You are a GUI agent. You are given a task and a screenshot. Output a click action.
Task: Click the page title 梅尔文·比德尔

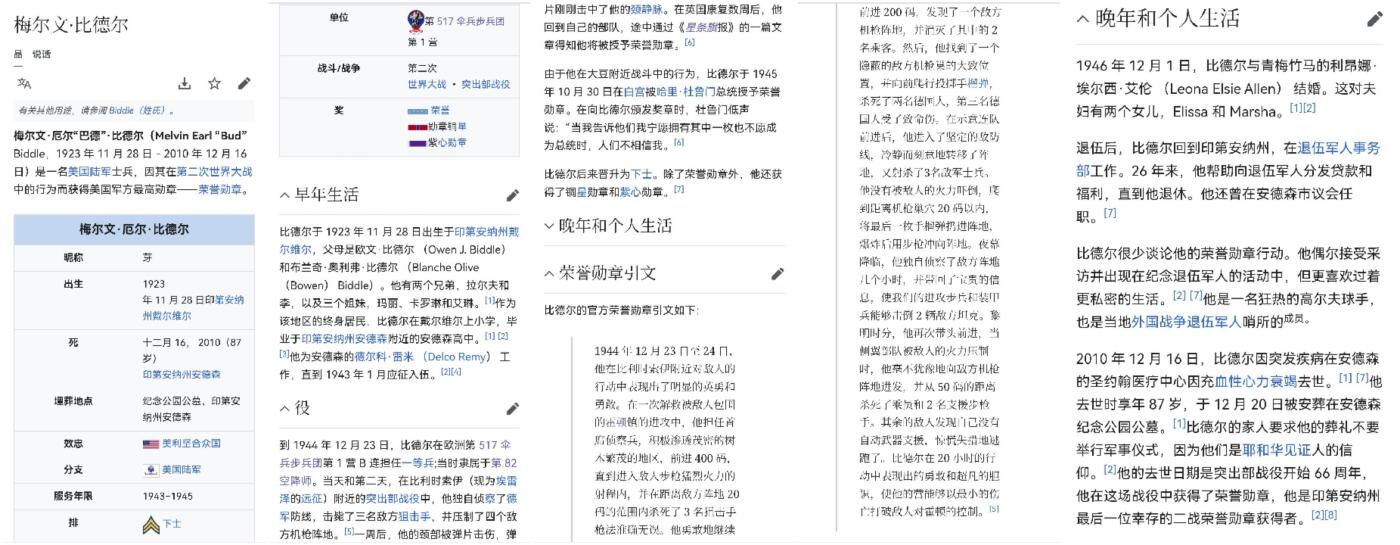(x=71, y=25)
